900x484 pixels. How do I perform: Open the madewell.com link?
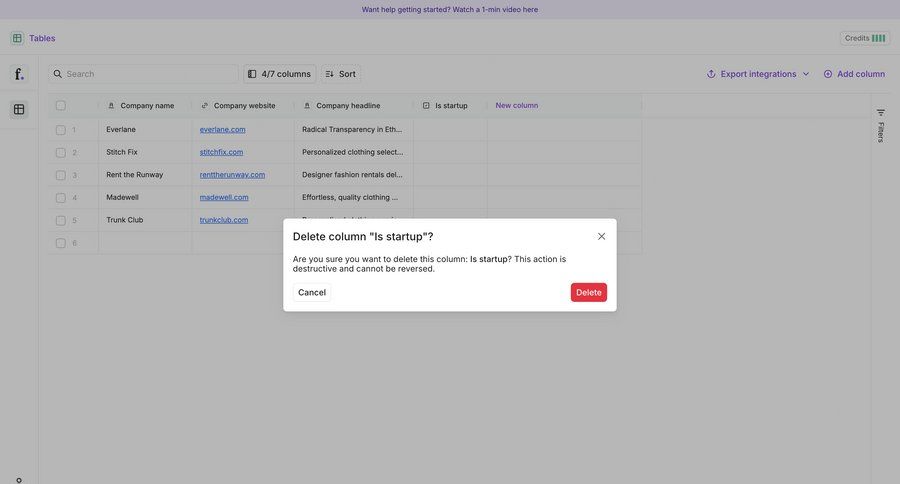tap(224, 198)
